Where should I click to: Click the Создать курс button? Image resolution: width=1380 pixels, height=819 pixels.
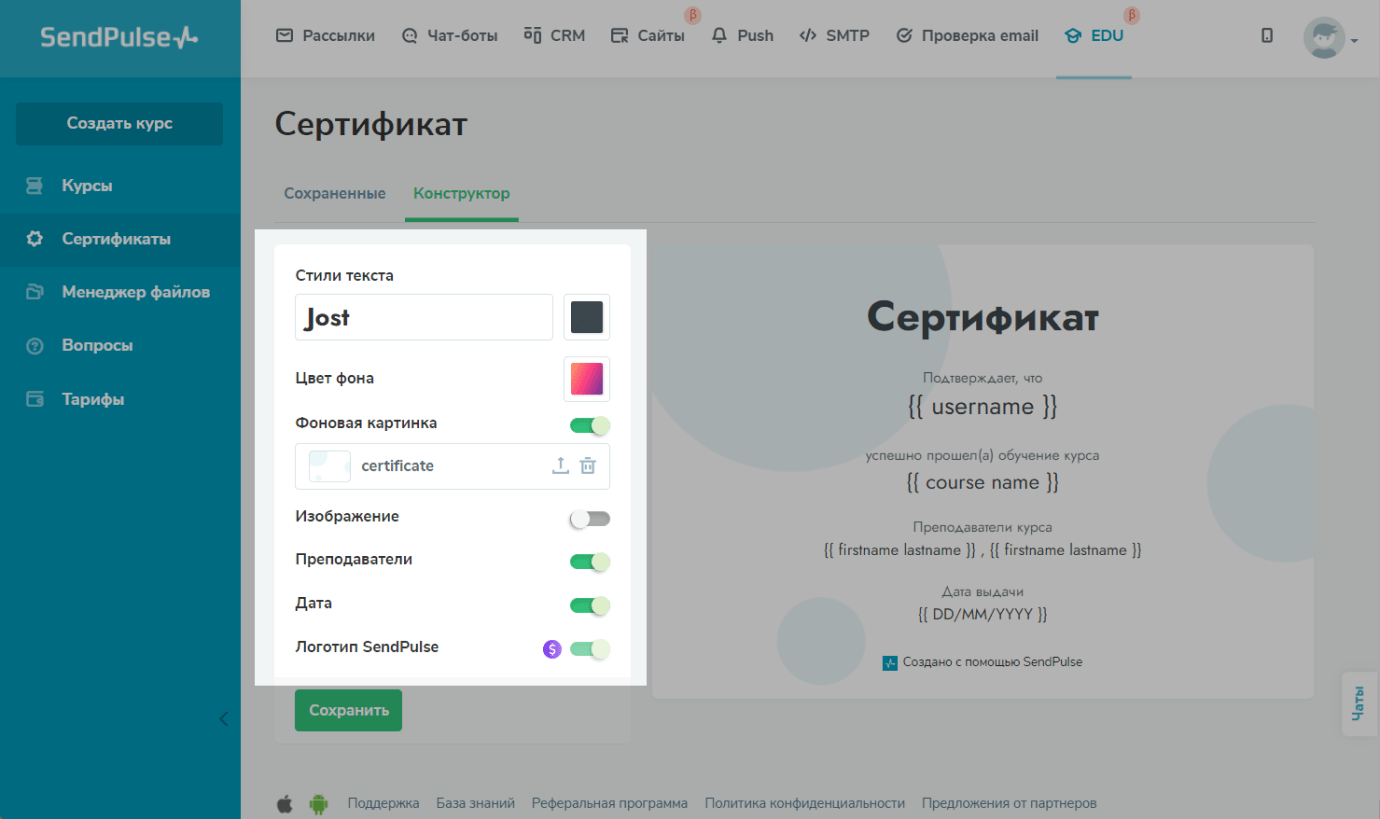(120, 123)
